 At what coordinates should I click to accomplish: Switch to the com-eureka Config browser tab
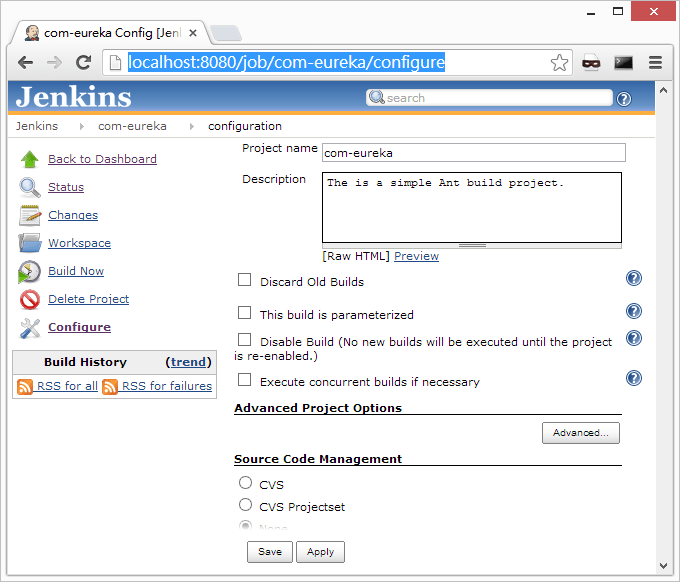coord(110,33)
